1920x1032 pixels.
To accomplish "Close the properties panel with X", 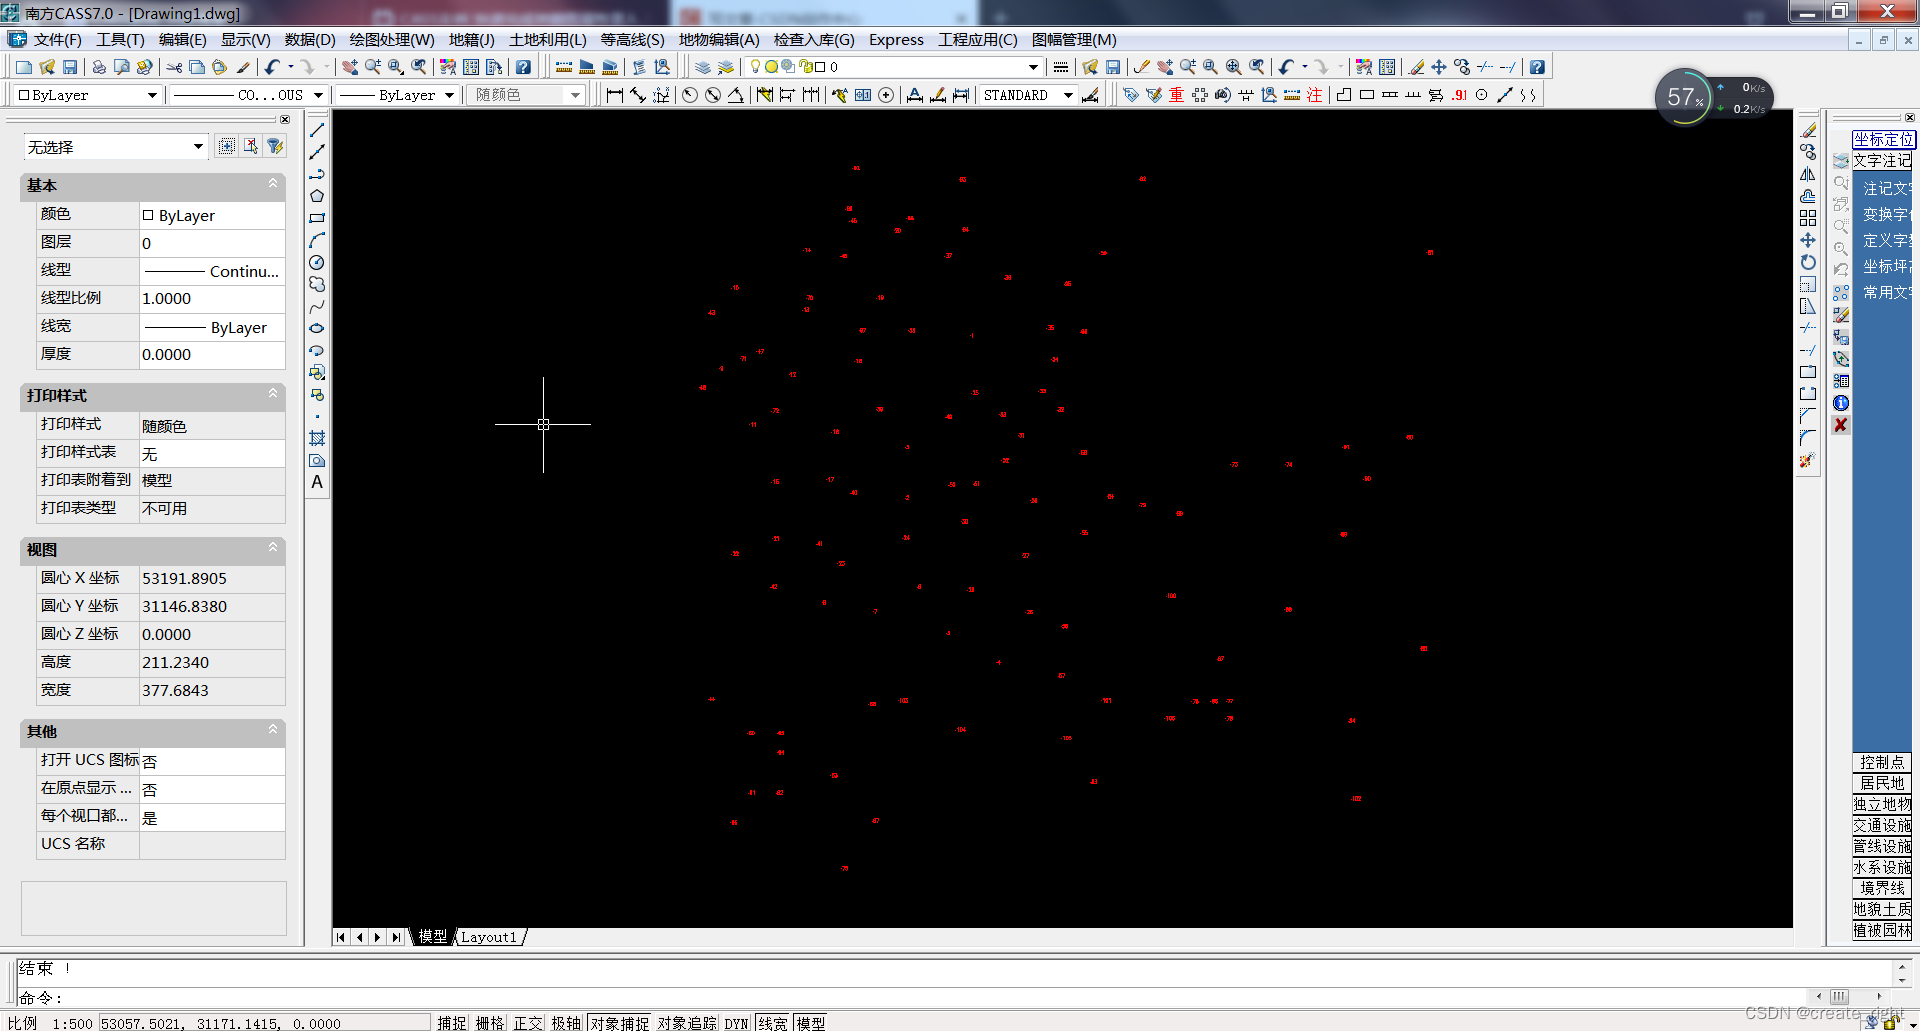I will tap(285, 119).
